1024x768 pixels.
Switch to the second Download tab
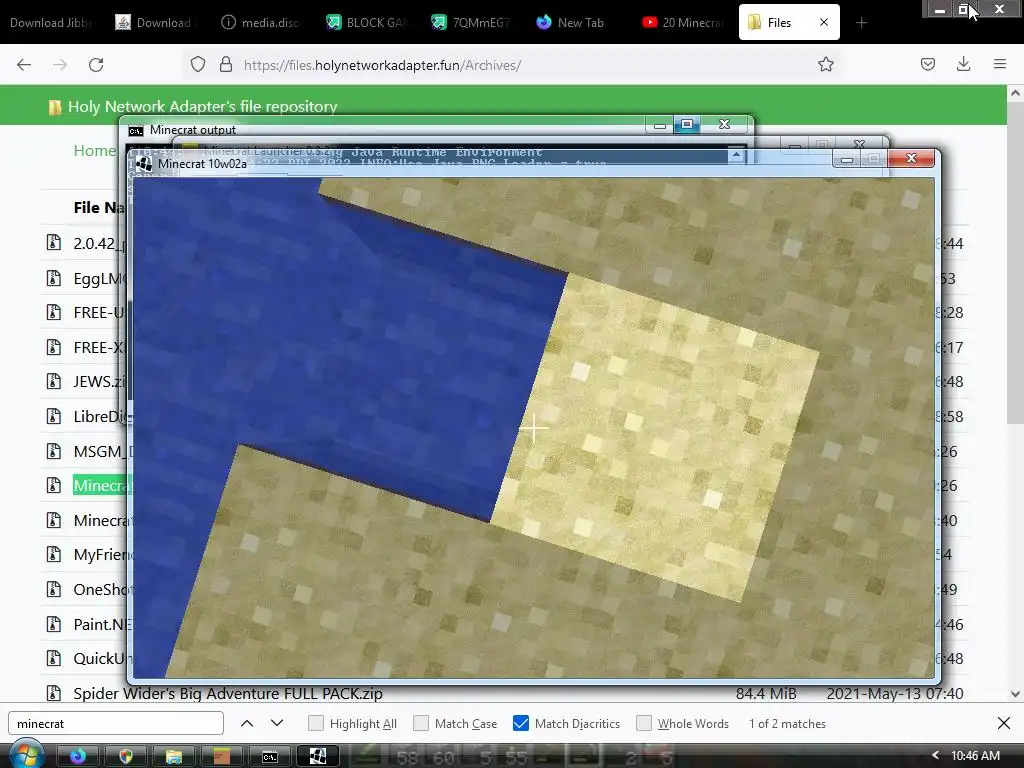[x=154, y=22]
